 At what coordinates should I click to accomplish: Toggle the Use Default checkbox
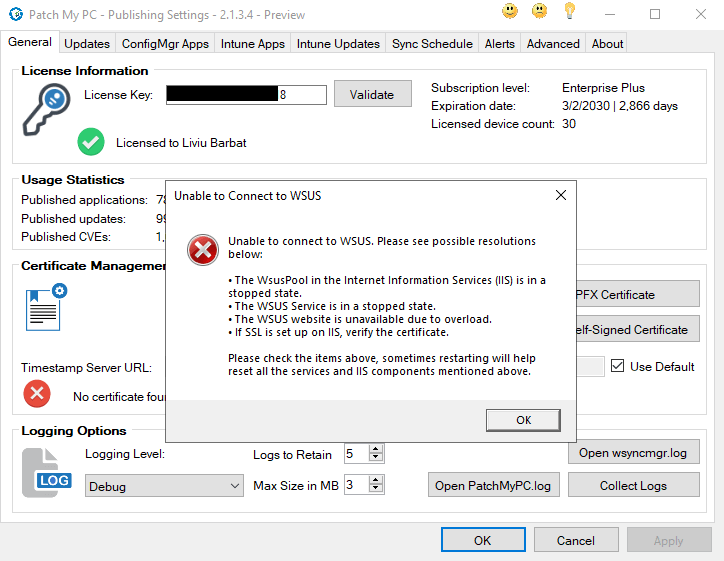tap(617, 366)
